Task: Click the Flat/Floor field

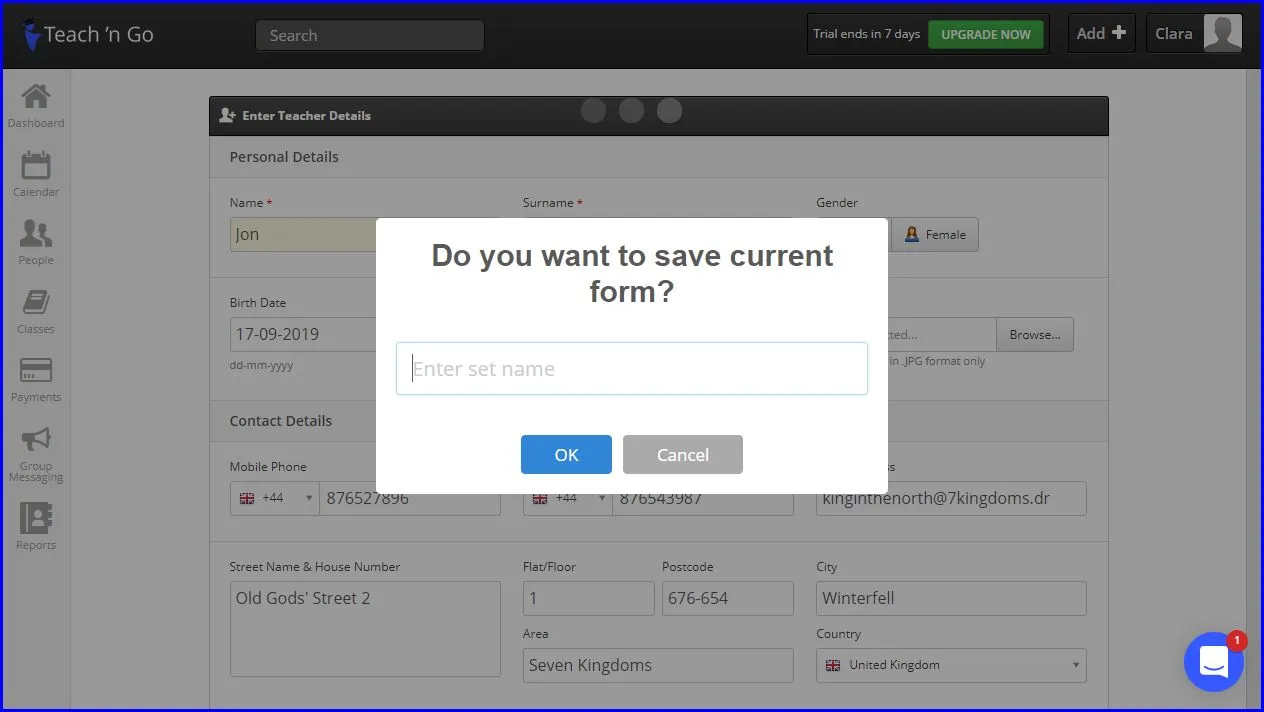Action: coord(588,598)
